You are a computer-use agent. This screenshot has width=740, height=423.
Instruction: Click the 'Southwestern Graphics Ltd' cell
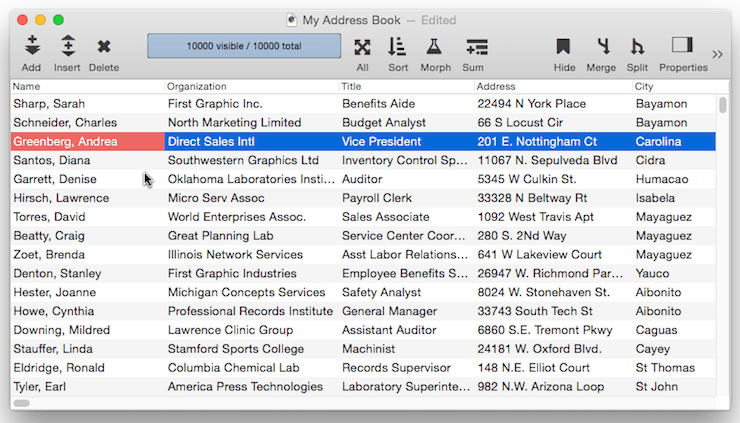click(x=252, y=161)
